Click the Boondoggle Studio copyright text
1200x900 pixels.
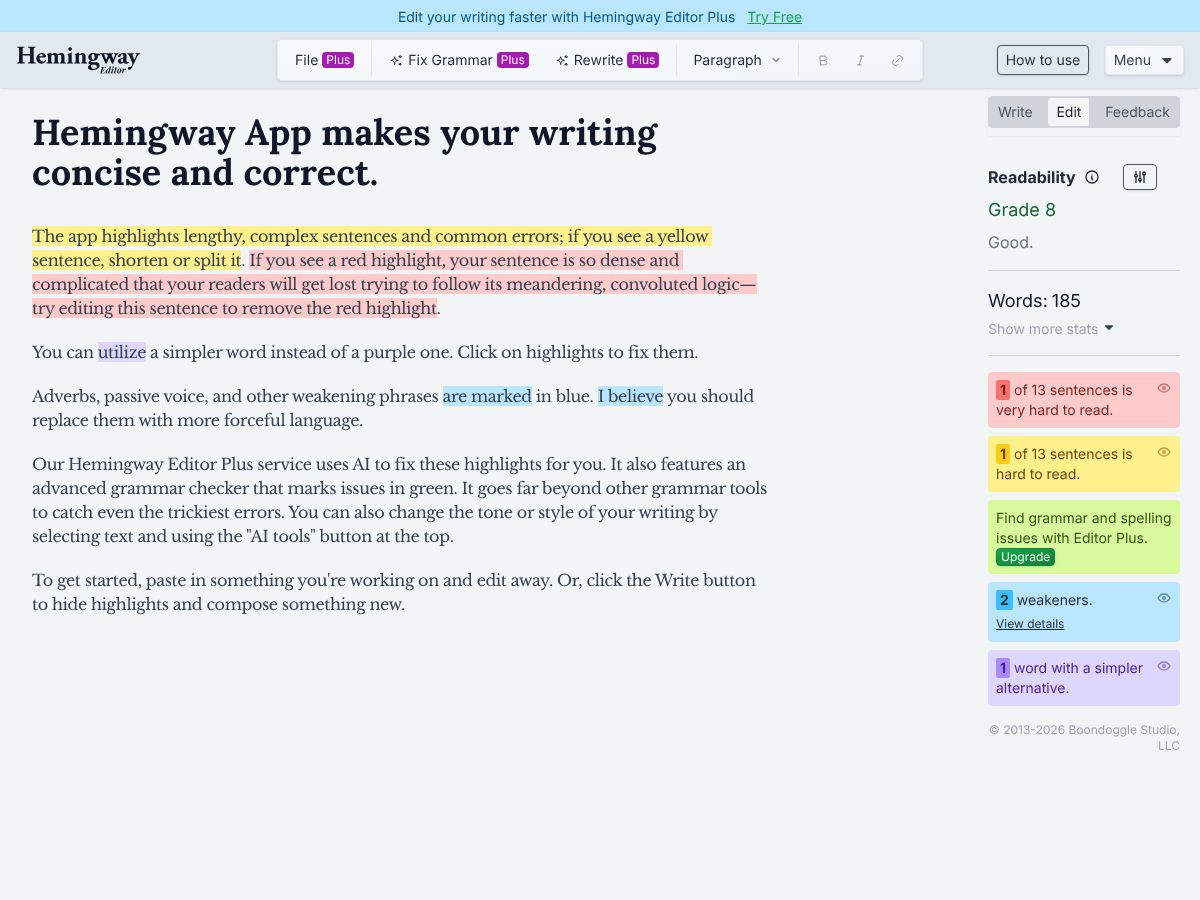pos(1084,737)
